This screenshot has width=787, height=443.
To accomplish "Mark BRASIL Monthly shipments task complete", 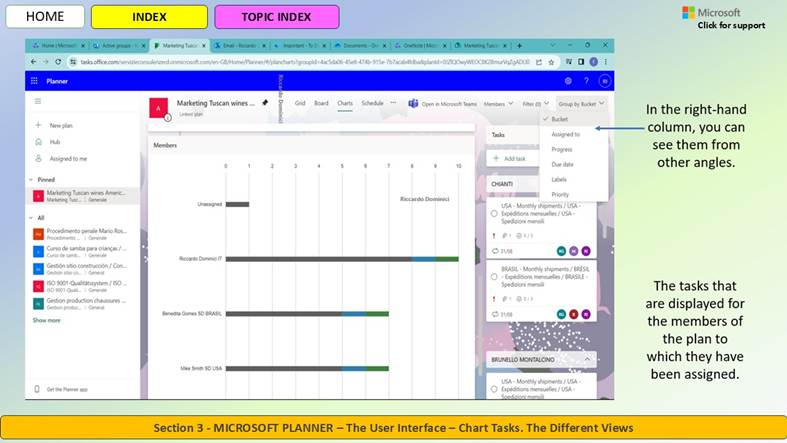I will [x=494, y=277].
